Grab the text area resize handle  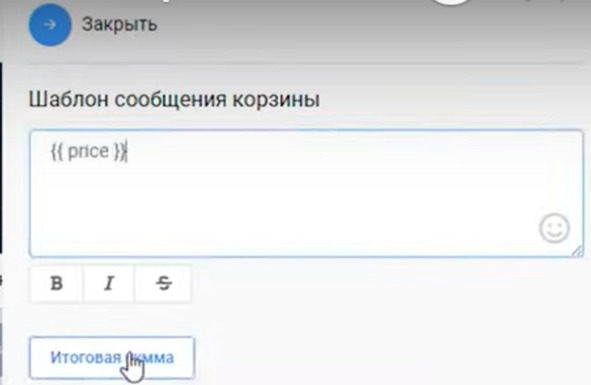click(x=577, y=251)
